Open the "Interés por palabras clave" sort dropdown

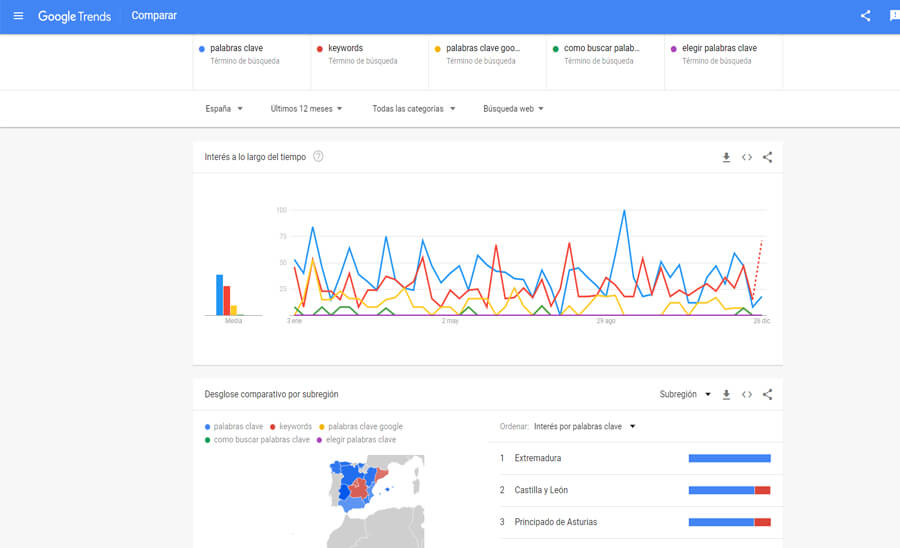(584, 426)
